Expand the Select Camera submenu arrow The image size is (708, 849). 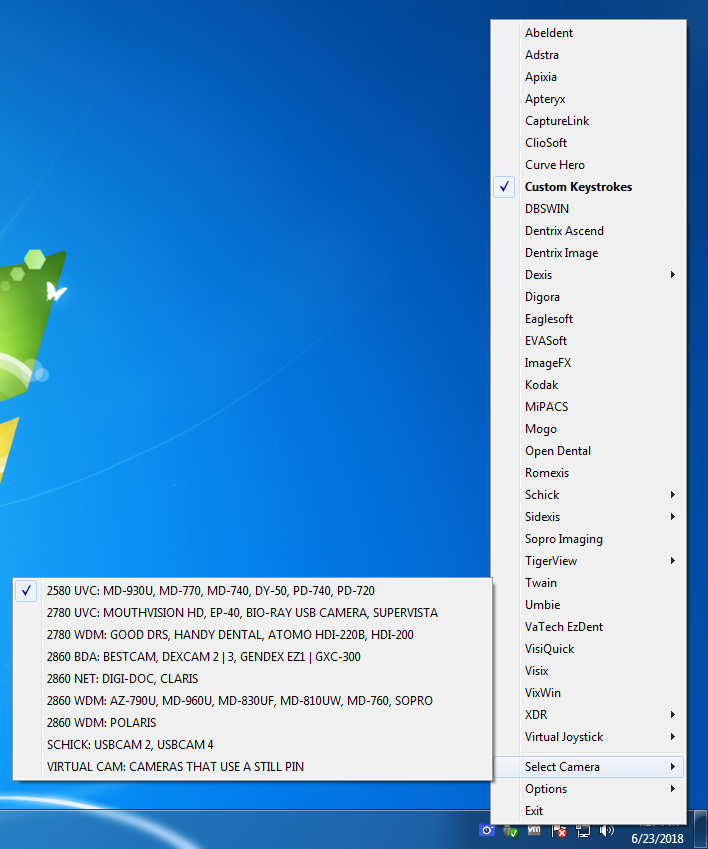coord(673,767)
